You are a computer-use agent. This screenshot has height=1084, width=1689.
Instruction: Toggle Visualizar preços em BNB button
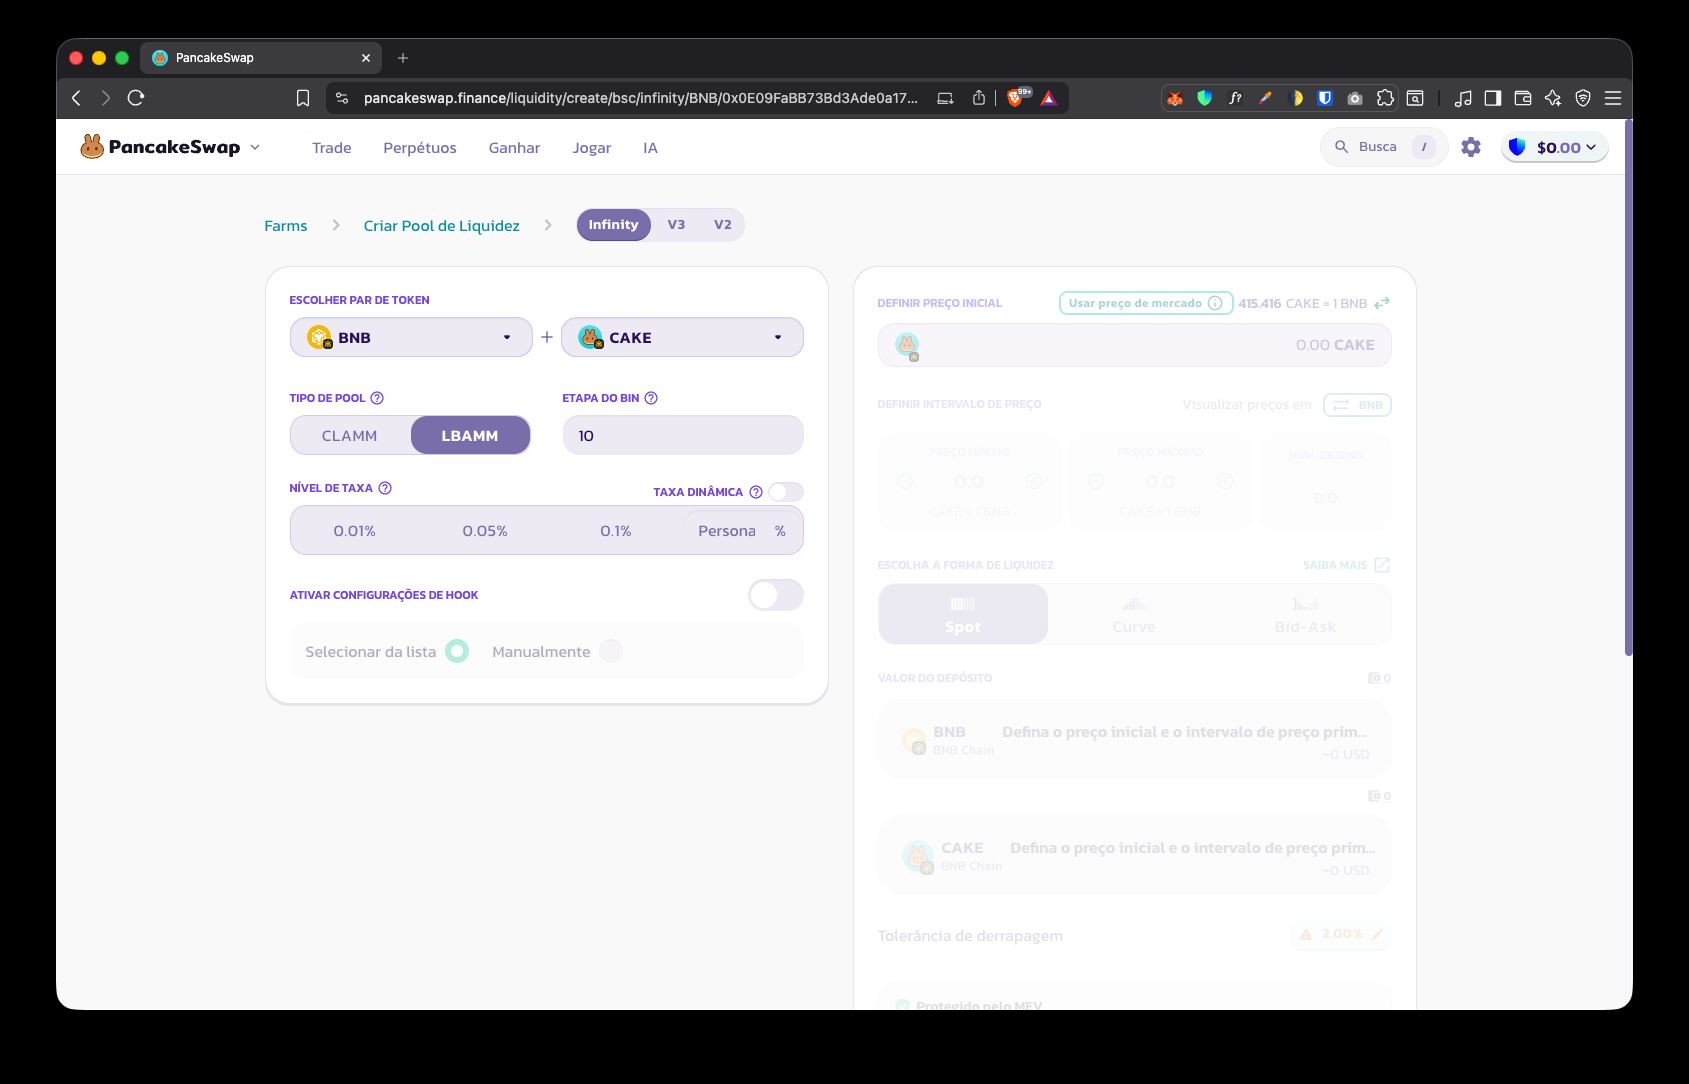point(1357,405)
